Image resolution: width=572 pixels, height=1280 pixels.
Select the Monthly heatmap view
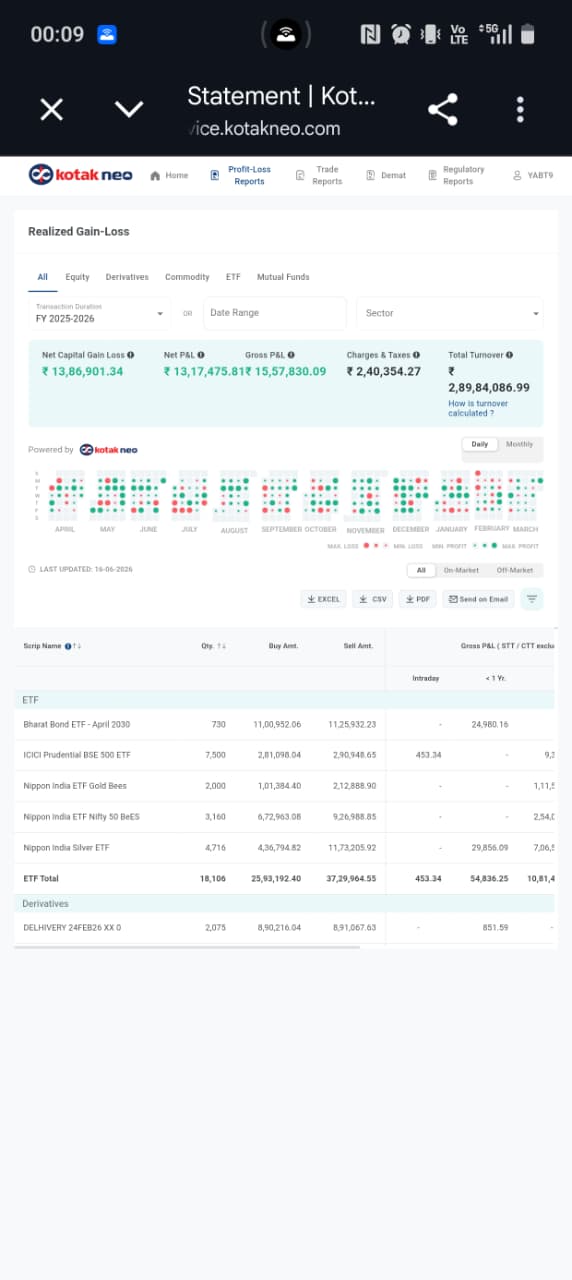point(520,444)
